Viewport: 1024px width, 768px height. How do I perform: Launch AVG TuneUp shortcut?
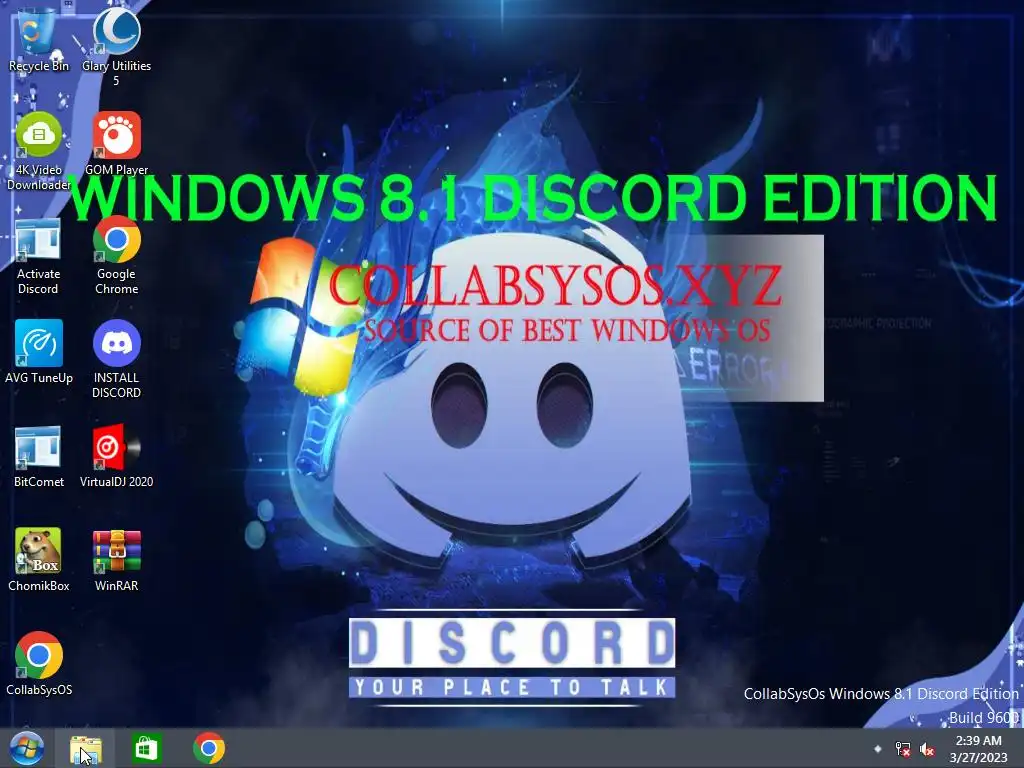[39, 351]
